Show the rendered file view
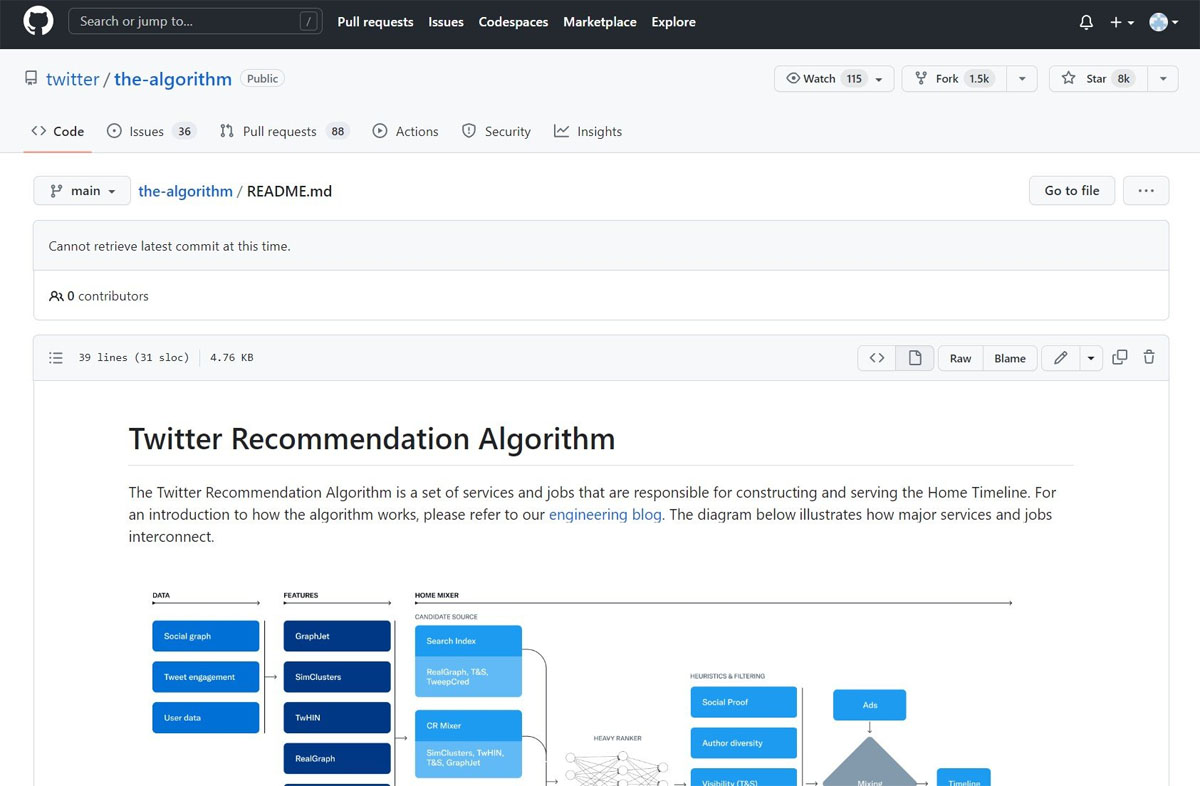The width and height of the screenshot is (1200, 786). click(915, 358)
